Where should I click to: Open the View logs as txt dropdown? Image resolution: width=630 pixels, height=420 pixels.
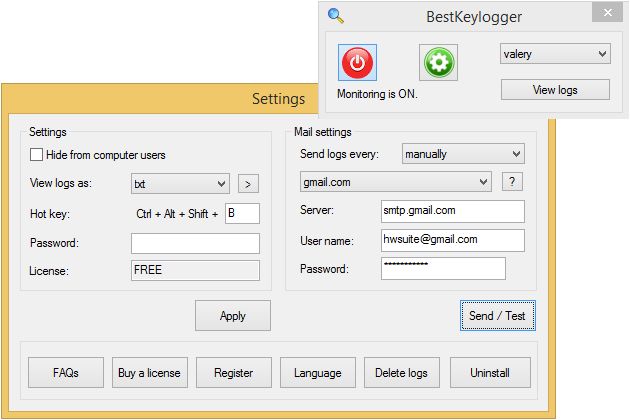[x=180, y=184]
